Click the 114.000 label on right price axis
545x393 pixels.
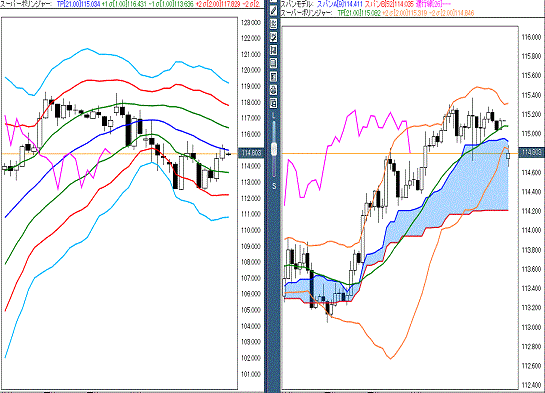[531, 230]
